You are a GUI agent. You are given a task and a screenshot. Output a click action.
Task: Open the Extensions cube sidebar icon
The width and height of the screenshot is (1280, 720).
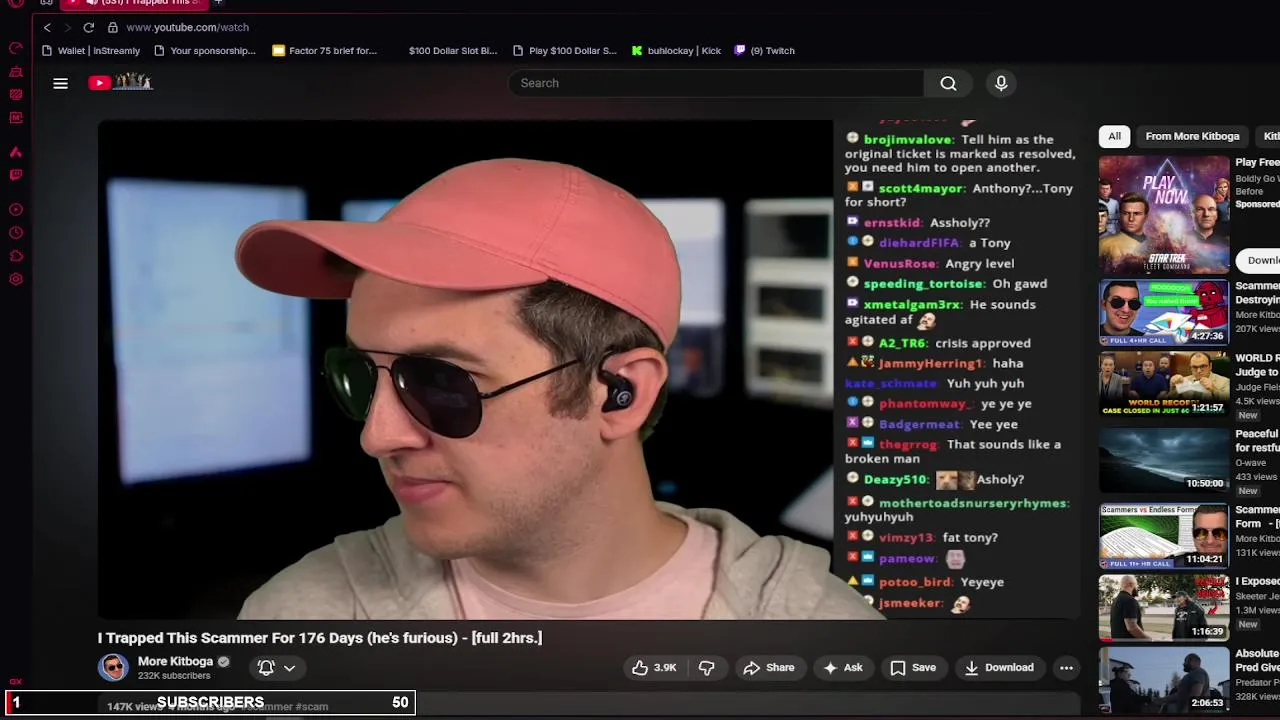coord(16,256)
